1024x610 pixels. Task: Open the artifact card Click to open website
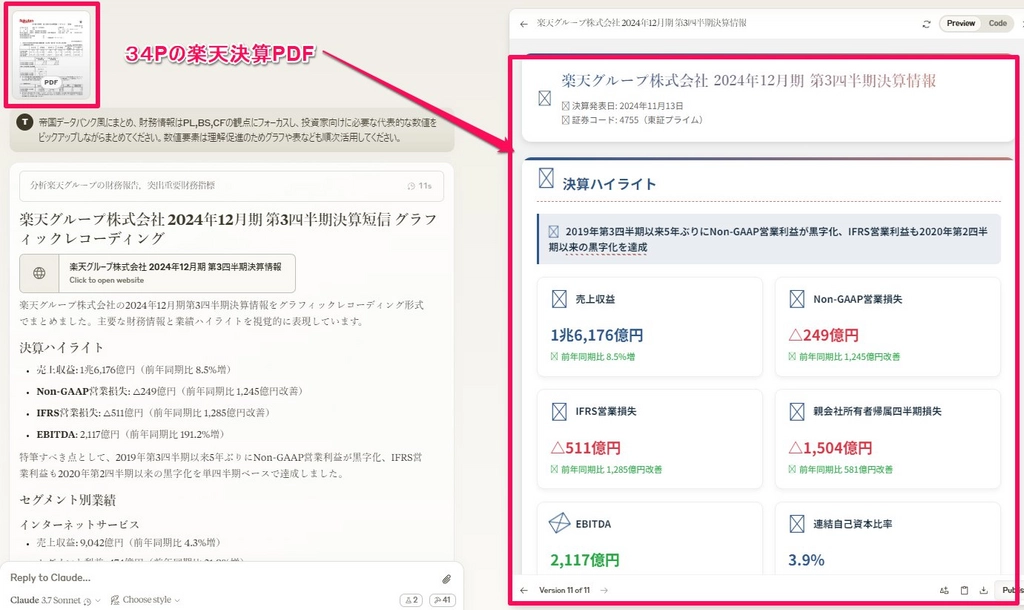point(157,273)
